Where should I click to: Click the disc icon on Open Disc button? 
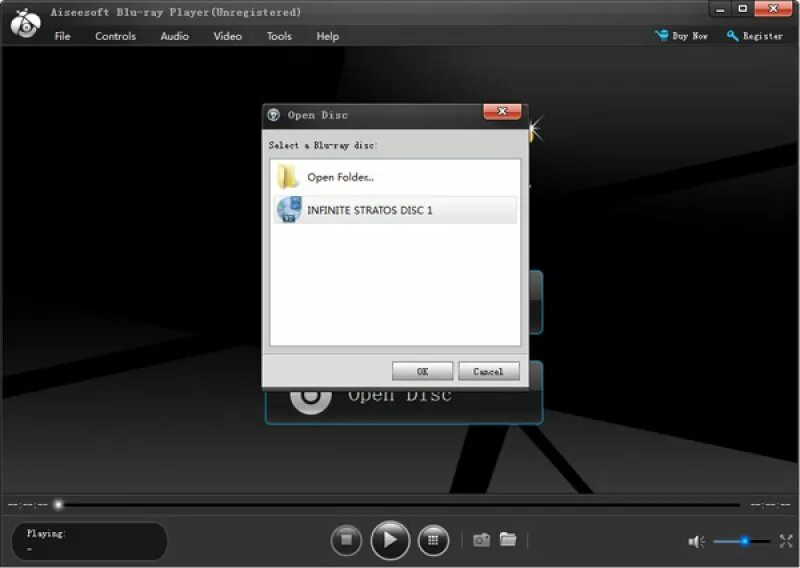[311, 401]
